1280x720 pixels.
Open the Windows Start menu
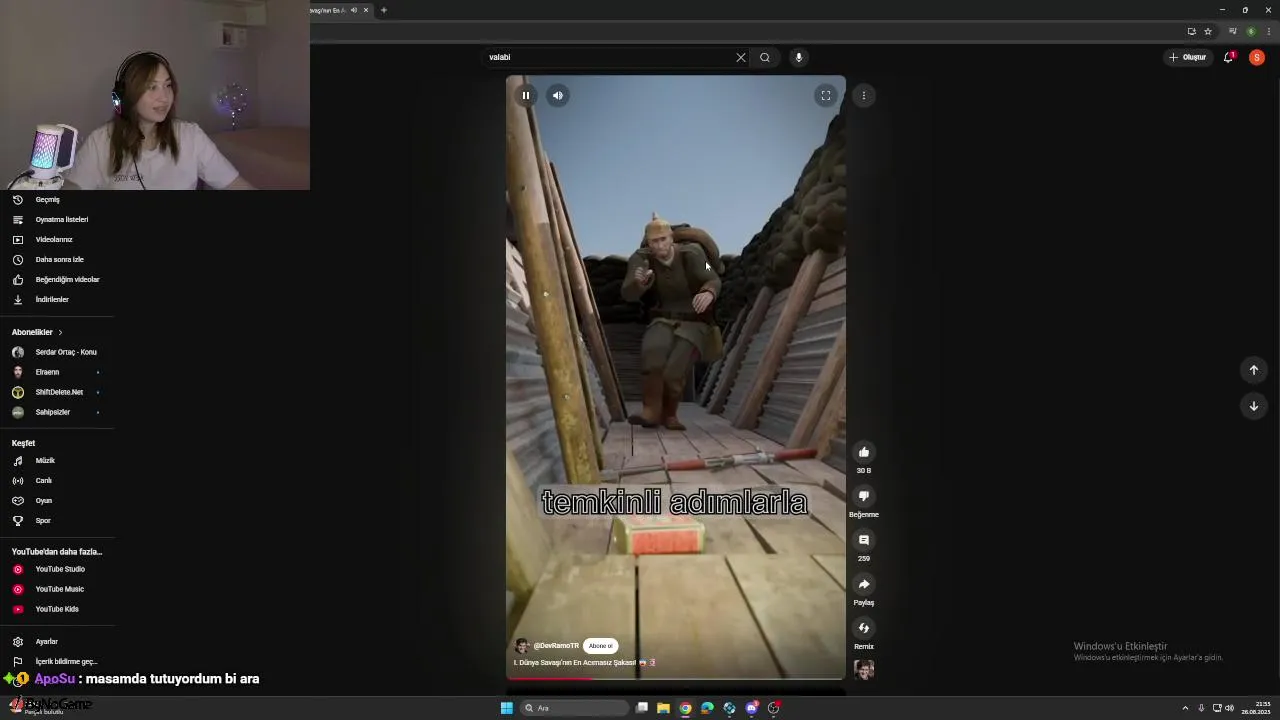(507, 708)
